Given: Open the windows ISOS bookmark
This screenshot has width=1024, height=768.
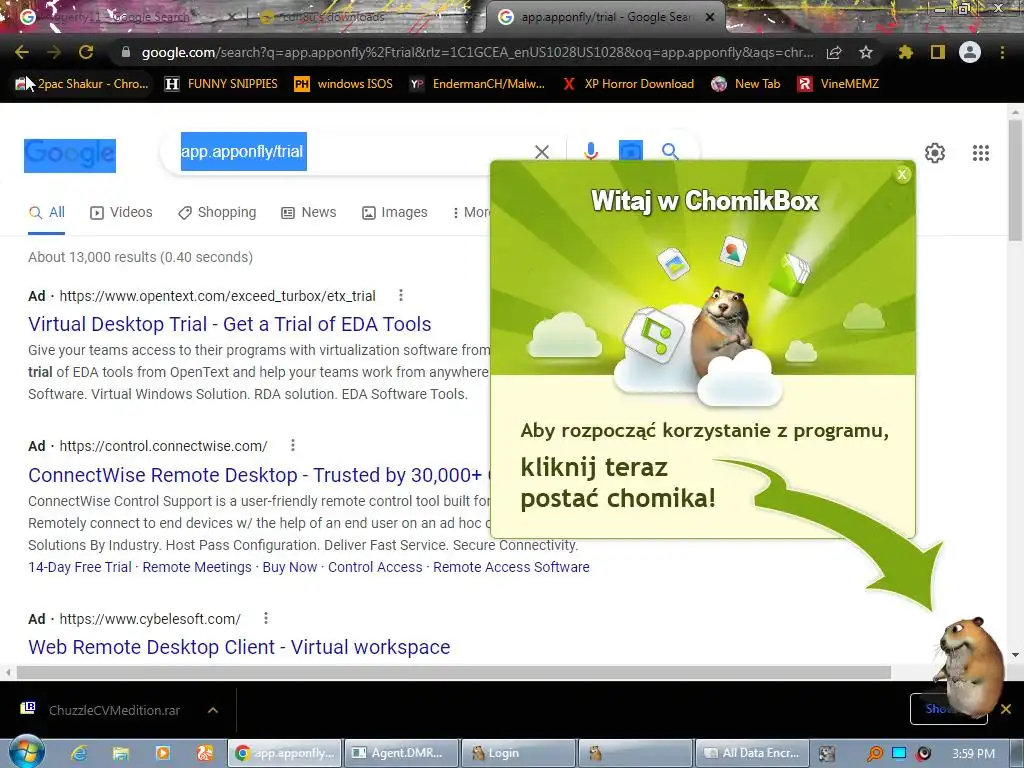Looking at the screenshot, I should [344, 84].
